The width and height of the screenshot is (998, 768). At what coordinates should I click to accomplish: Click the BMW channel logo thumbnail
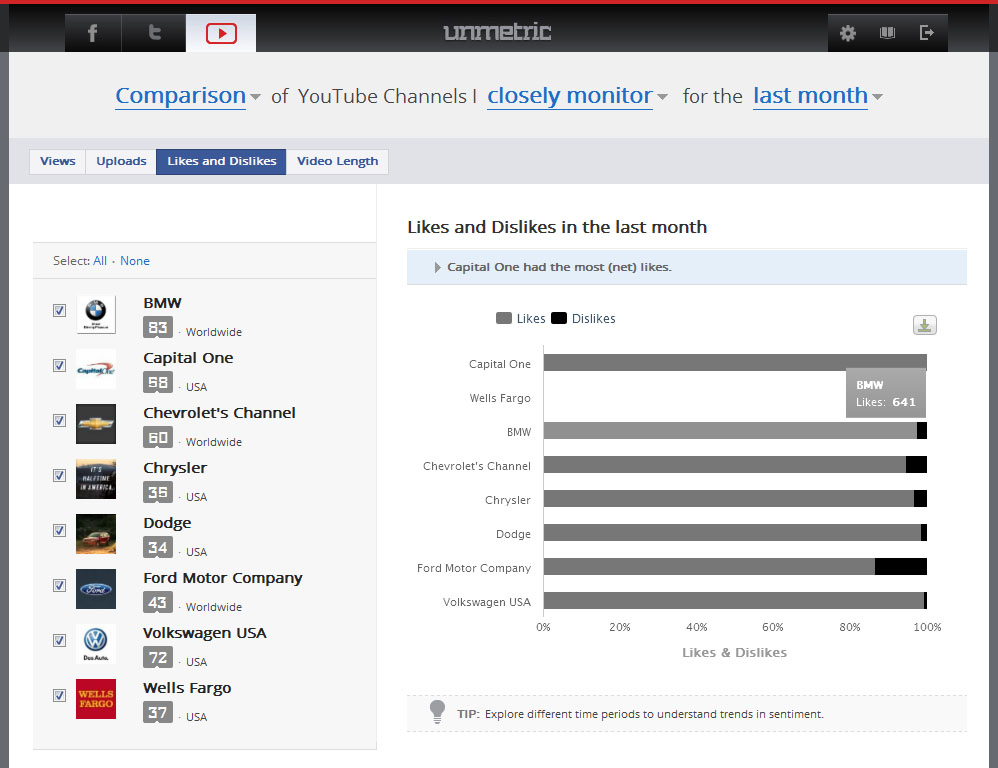click(x=96, y=314)
